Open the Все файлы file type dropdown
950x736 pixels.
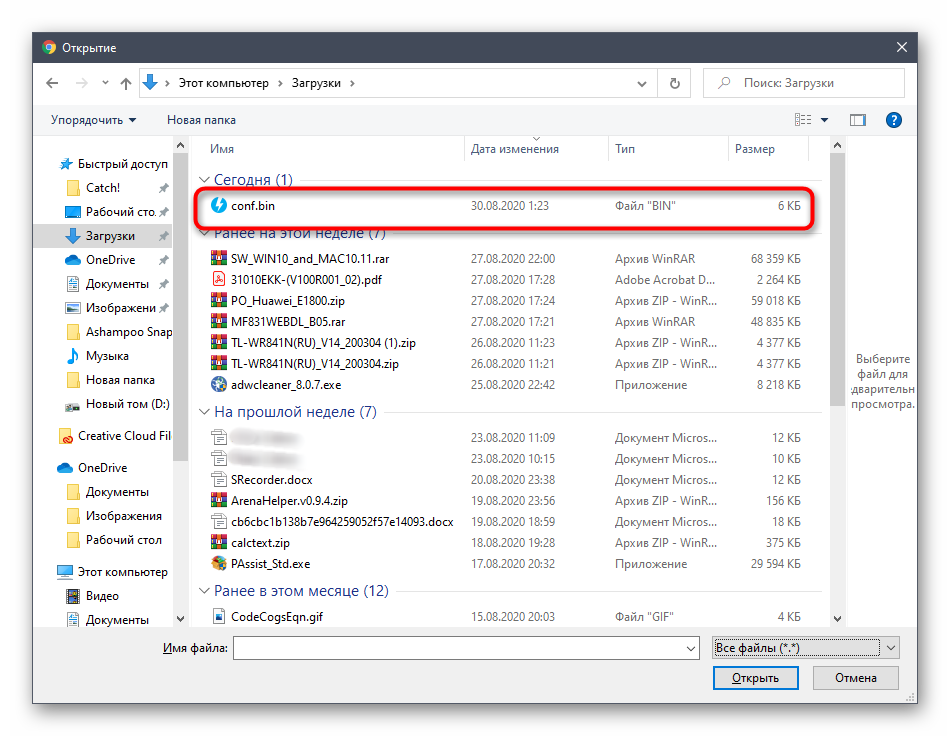click(806, 648)
